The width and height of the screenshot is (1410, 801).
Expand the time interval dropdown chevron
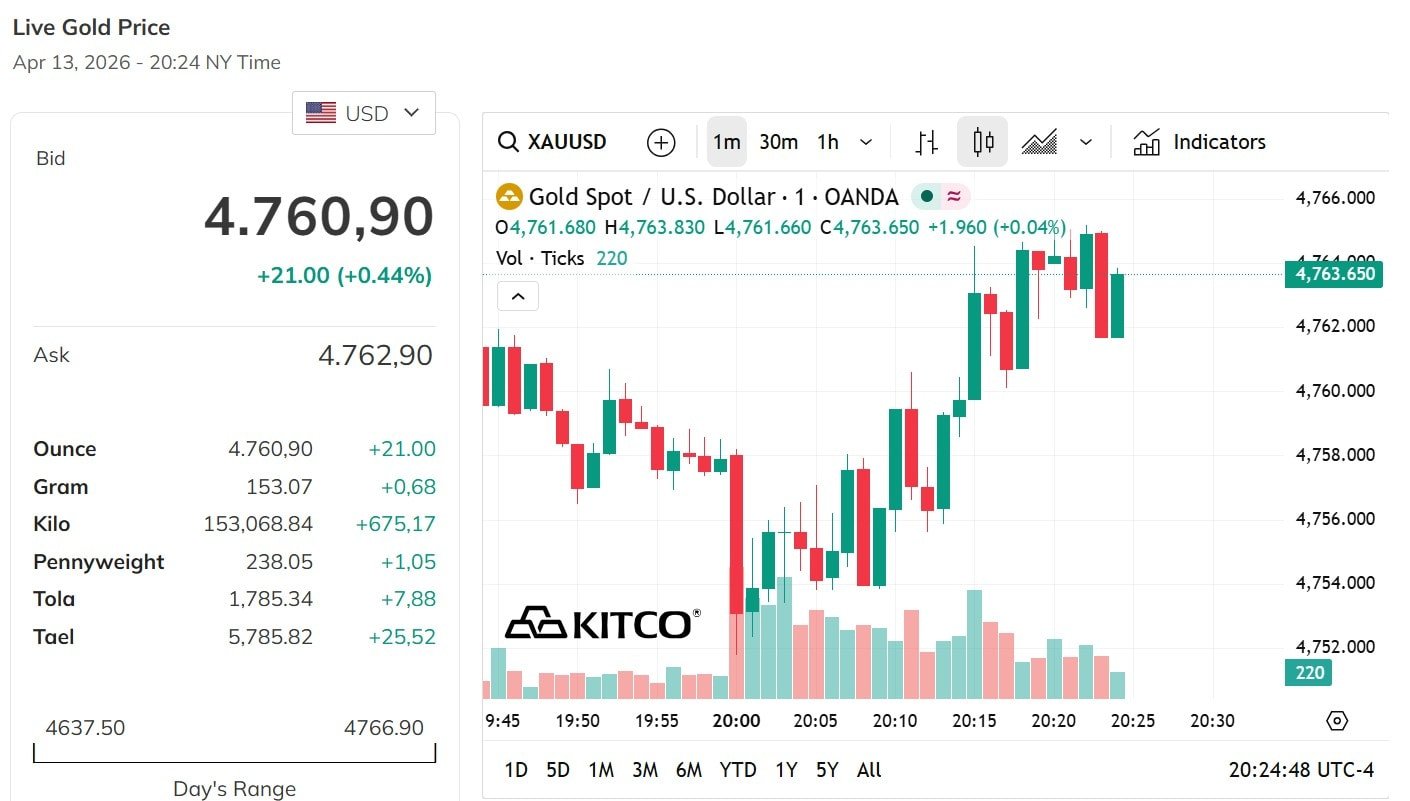(x=866, y=142)
